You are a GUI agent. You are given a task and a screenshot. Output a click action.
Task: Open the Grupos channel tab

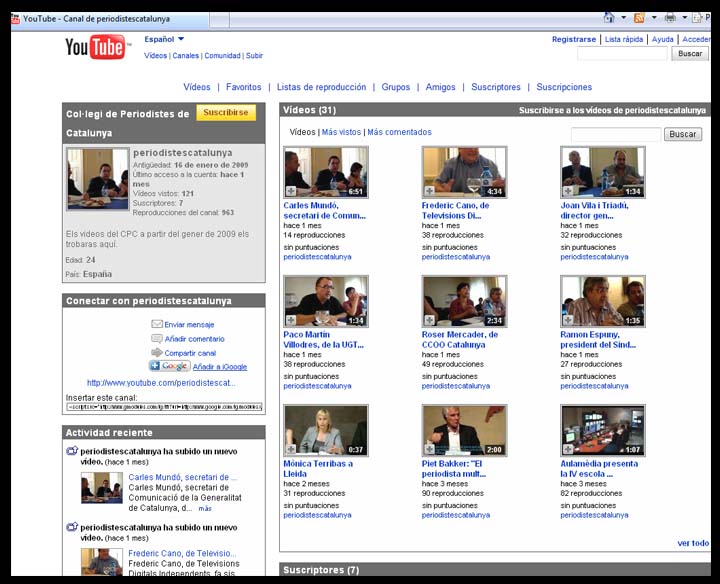point(396,87)
